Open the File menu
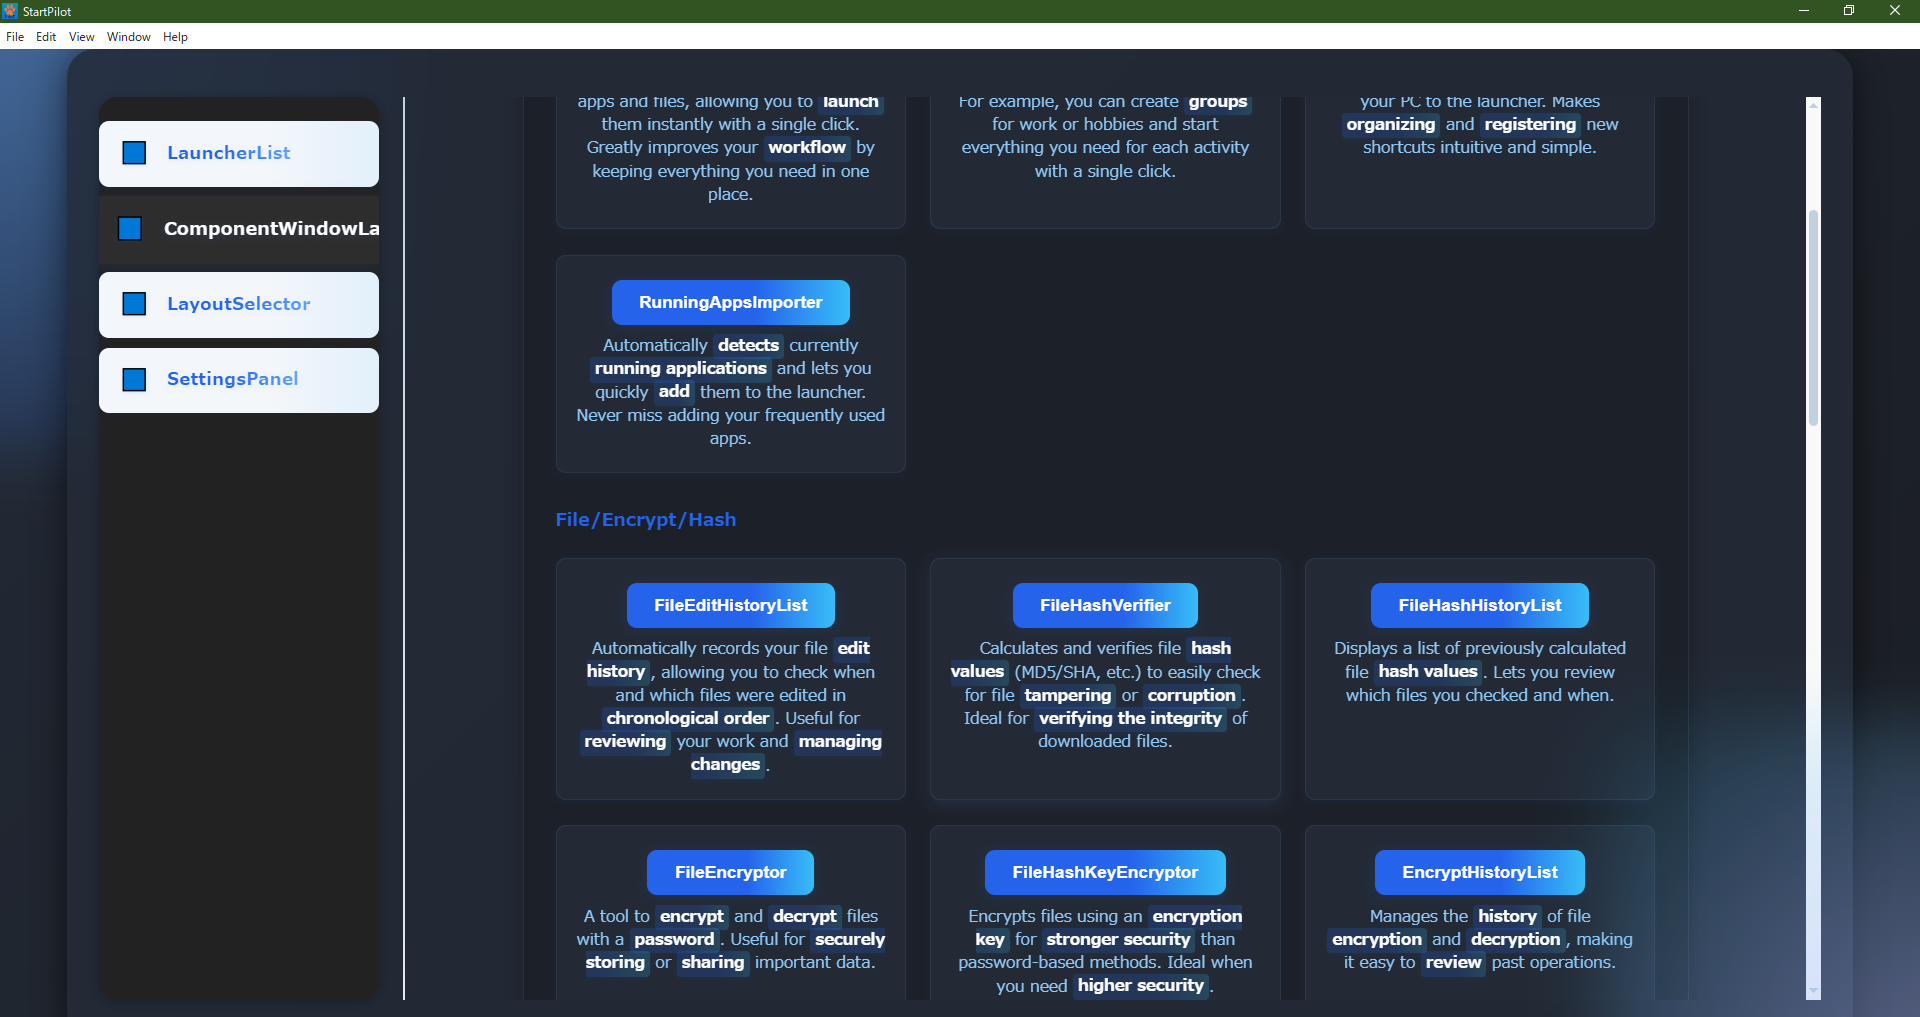The height and width of the screenshot is (1017, 1920). coord(15,37)
